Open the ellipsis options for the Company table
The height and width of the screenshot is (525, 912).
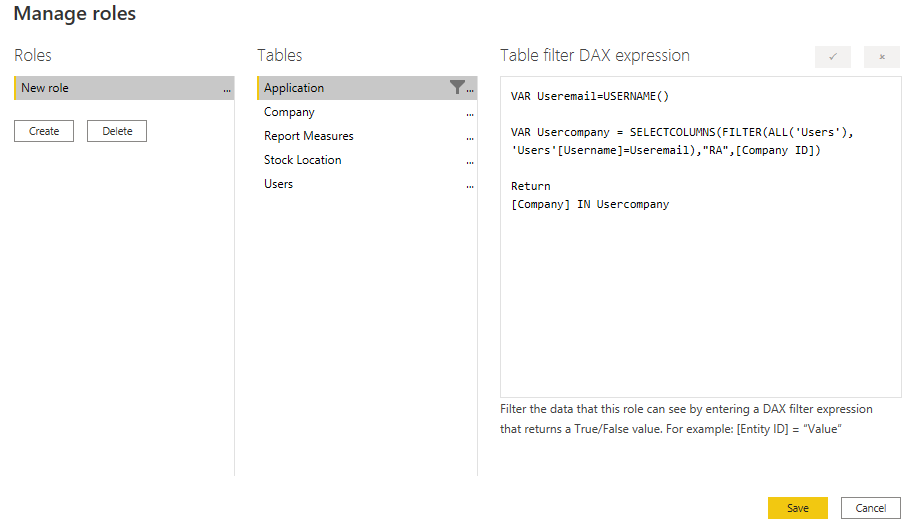coord(470,115)
